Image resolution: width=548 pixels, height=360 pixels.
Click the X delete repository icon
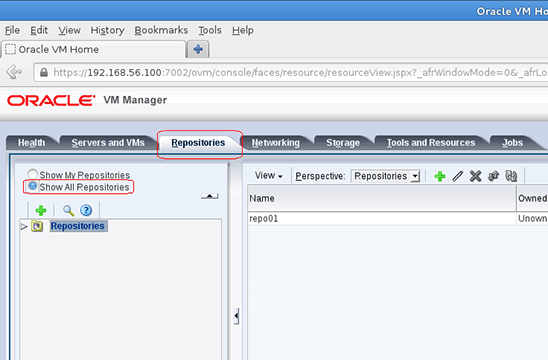pos(475,176)
